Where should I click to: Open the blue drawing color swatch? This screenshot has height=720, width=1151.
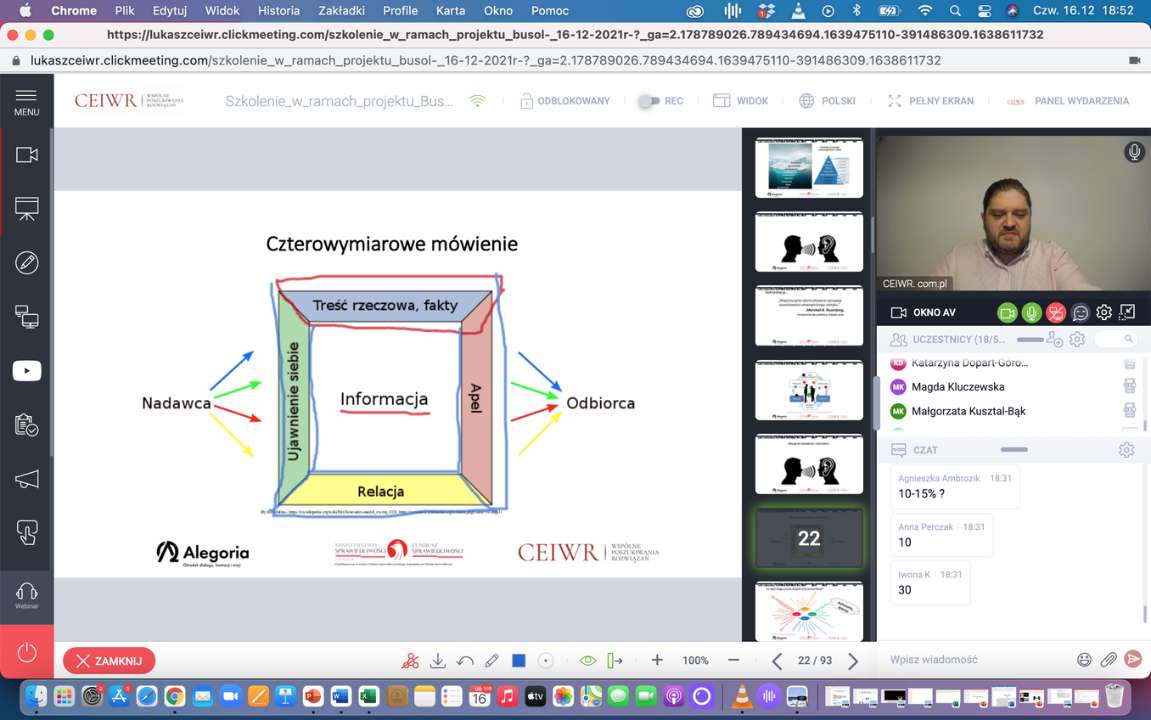[x=519, y=661]
